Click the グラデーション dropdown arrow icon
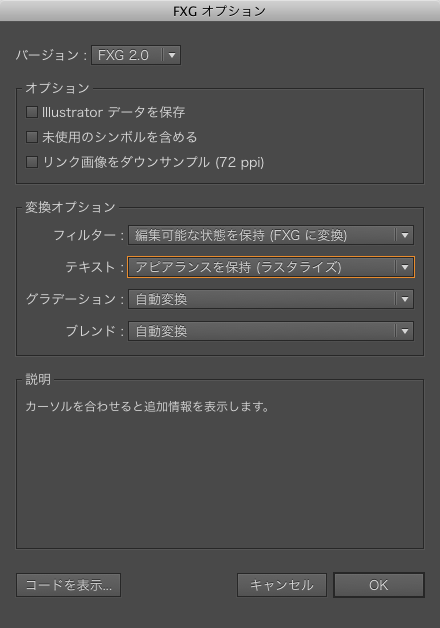 (405, 299)
